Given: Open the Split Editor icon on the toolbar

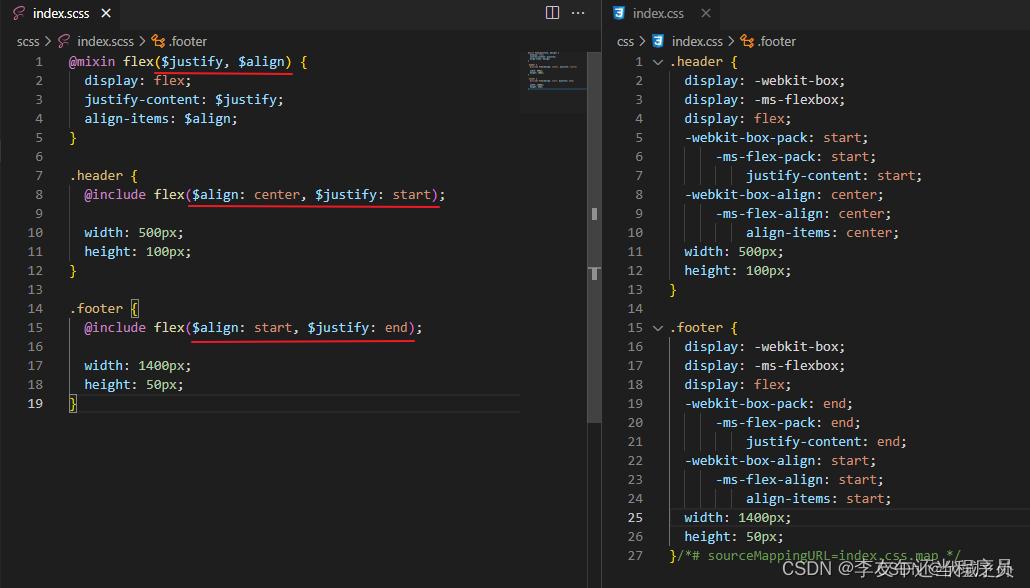Looking at the screenshot, I should coord(553,13).
